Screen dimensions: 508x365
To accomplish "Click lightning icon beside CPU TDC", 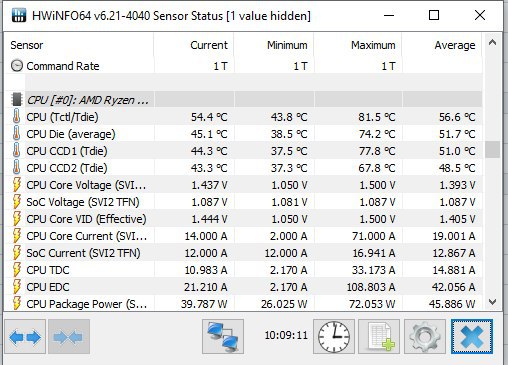I will [x=17, y=270].
